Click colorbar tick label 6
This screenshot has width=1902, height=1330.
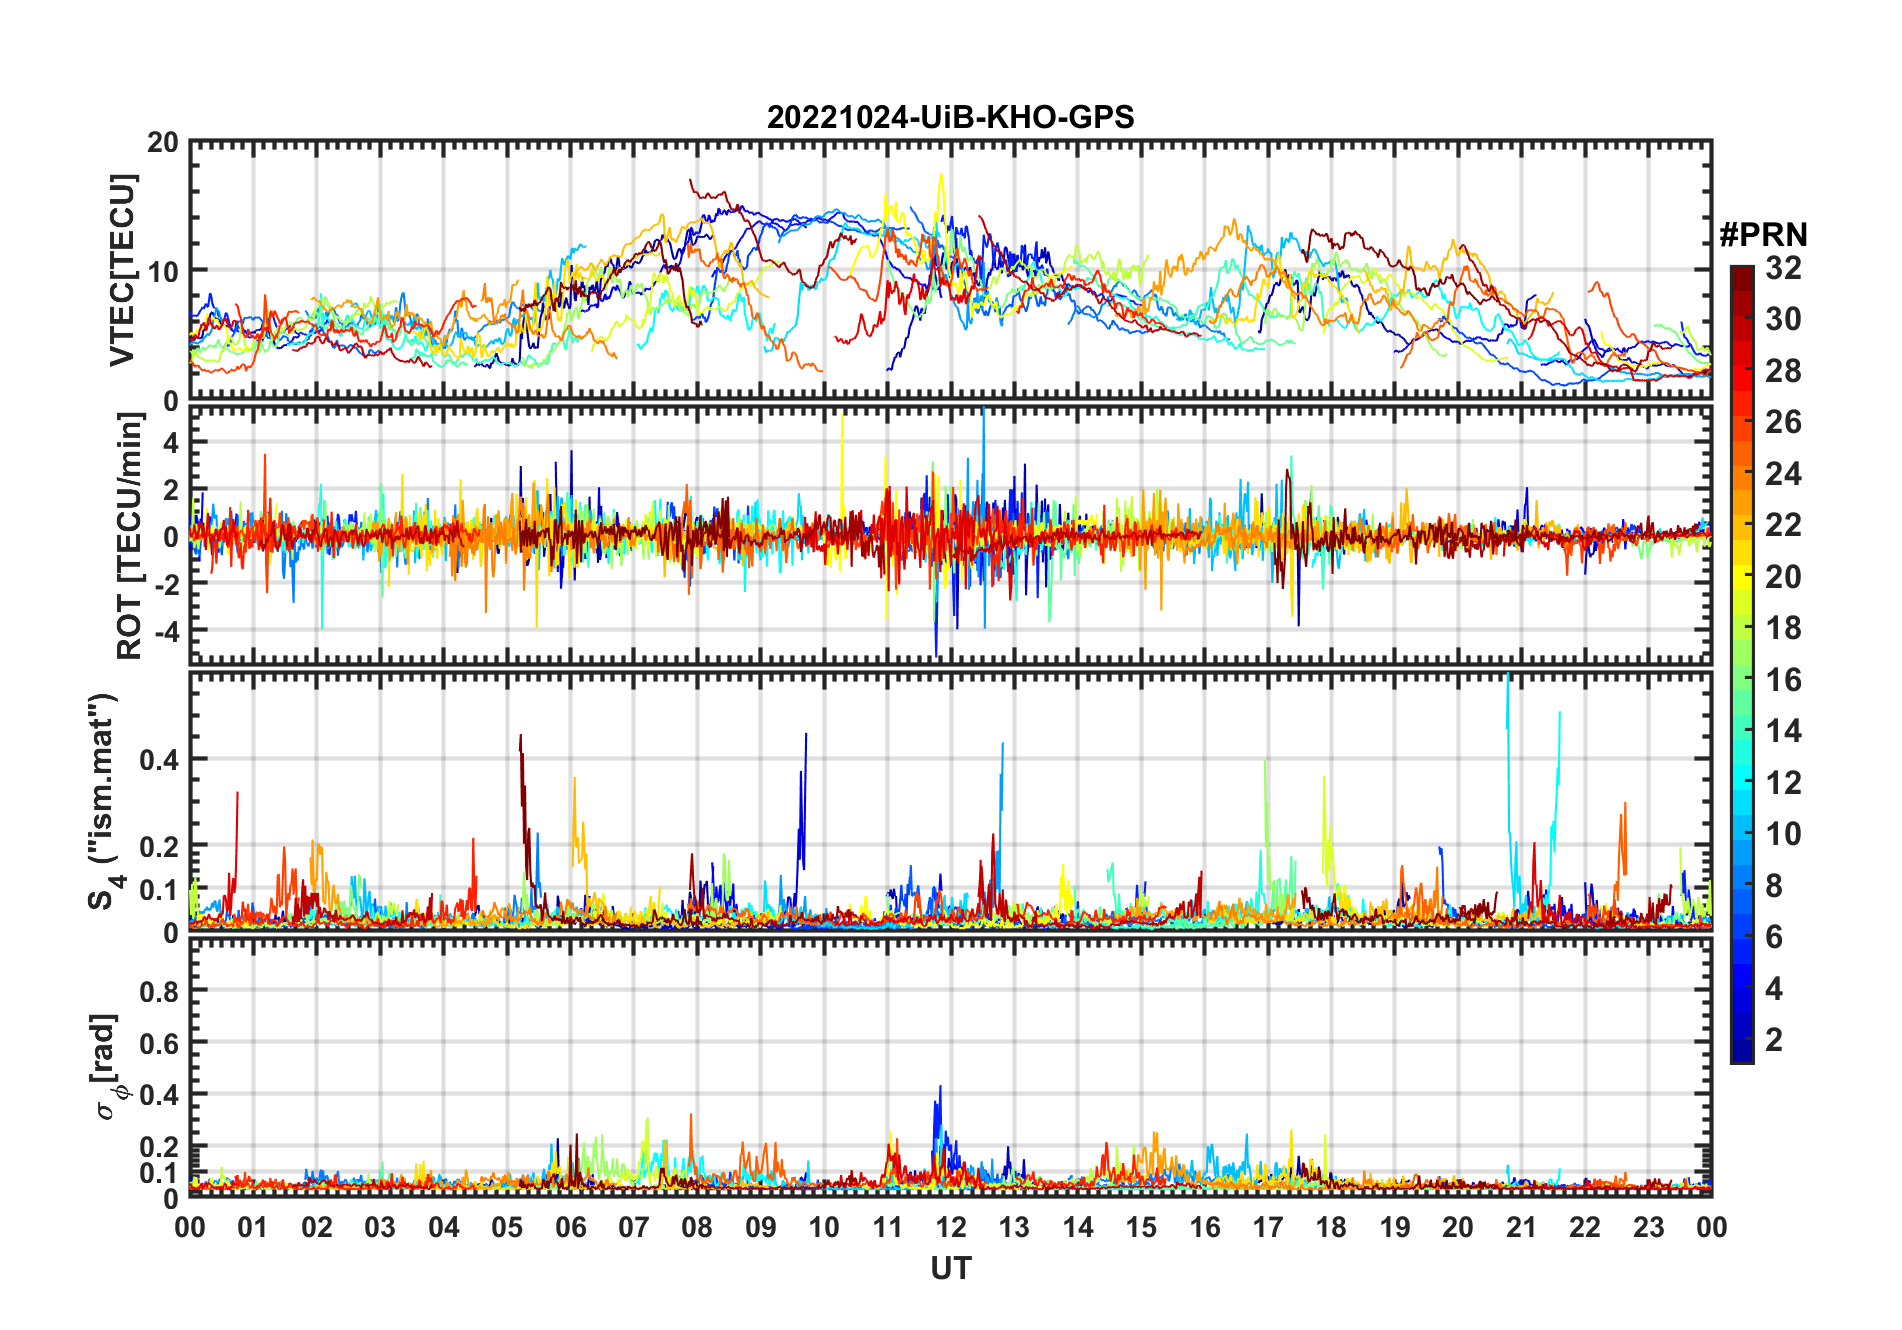tap(1774, 937)
